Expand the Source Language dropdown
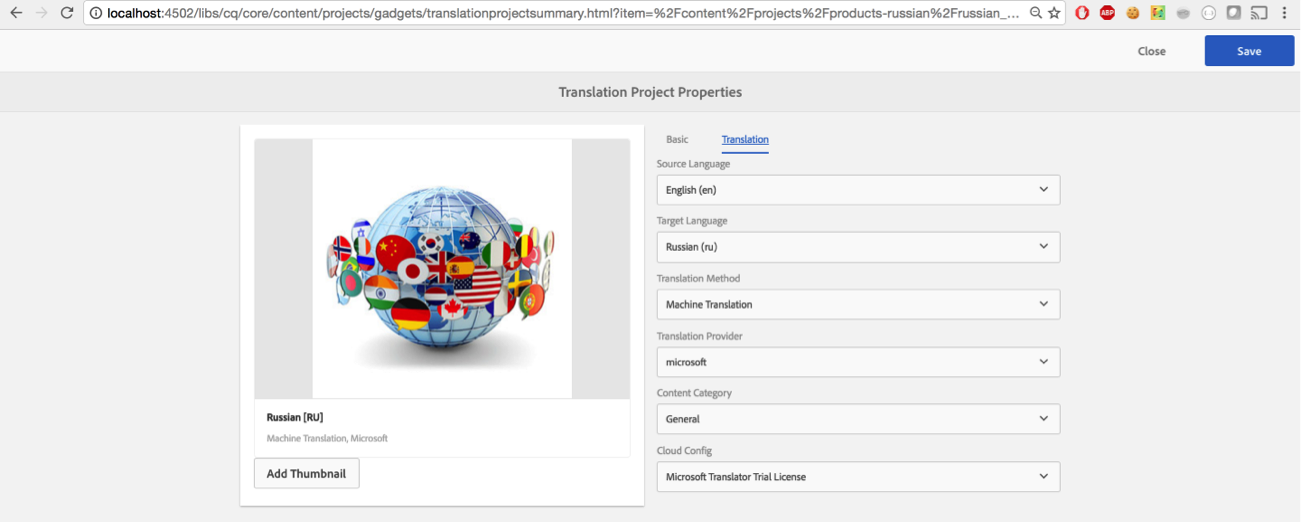This screenshot has height=523, width=1301. [x=857, y=190]
